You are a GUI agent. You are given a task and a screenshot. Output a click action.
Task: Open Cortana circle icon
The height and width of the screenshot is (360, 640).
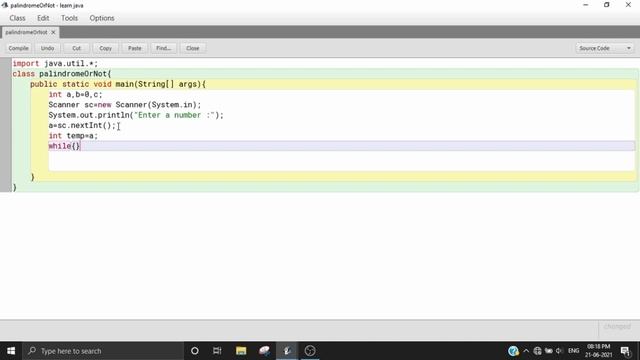tap(195, 351)
